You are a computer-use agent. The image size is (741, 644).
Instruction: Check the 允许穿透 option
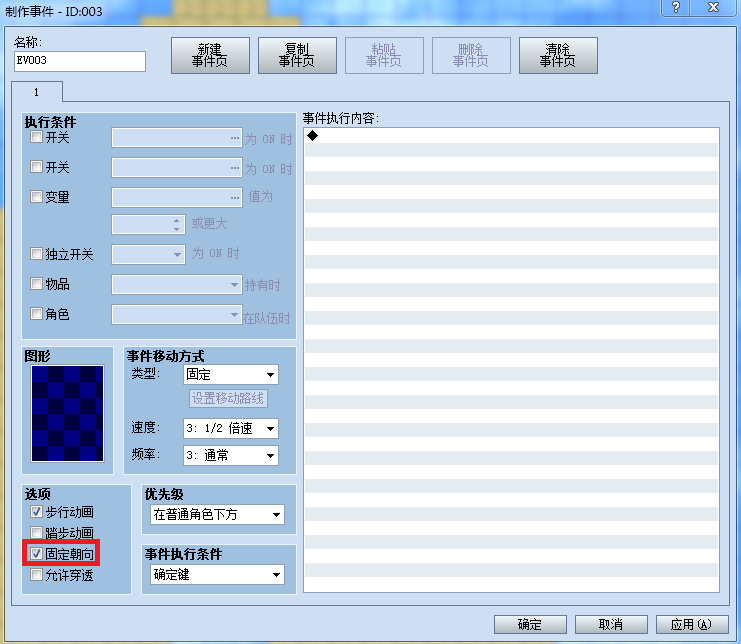(36, 575)
